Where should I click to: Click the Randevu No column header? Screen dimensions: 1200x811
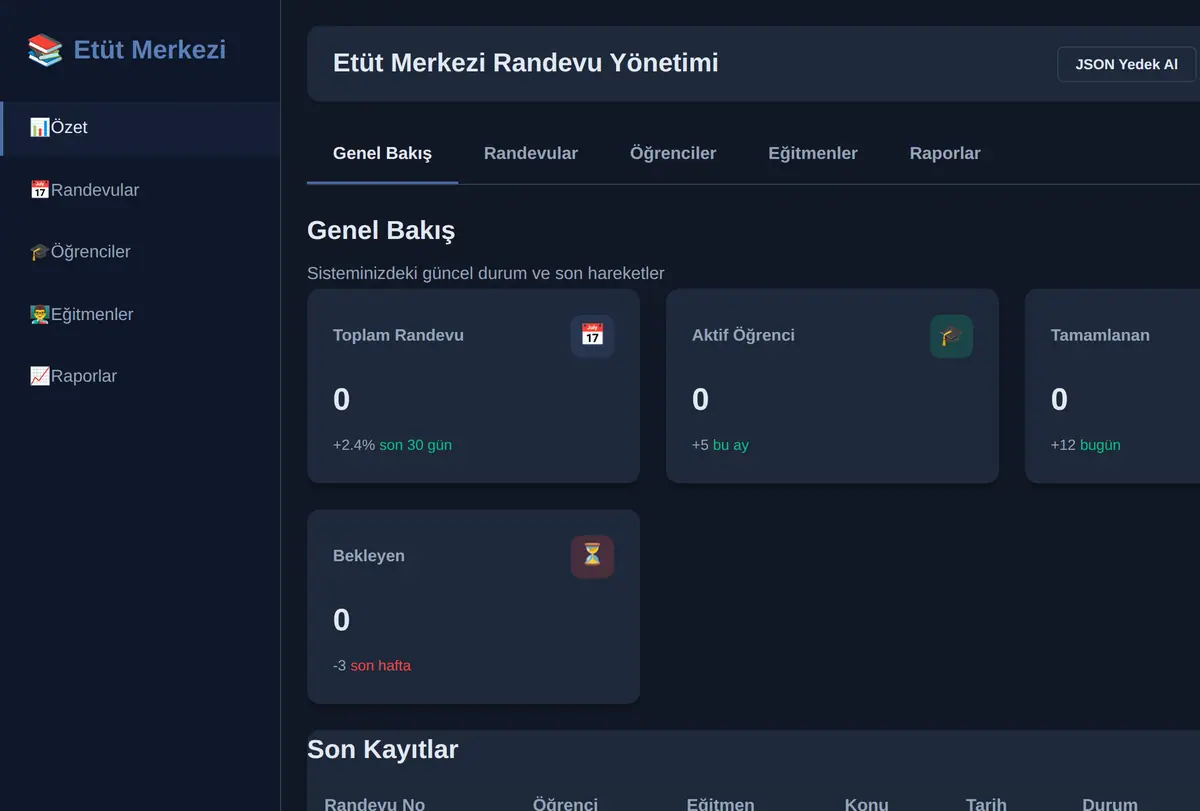(x=375, y=804)
